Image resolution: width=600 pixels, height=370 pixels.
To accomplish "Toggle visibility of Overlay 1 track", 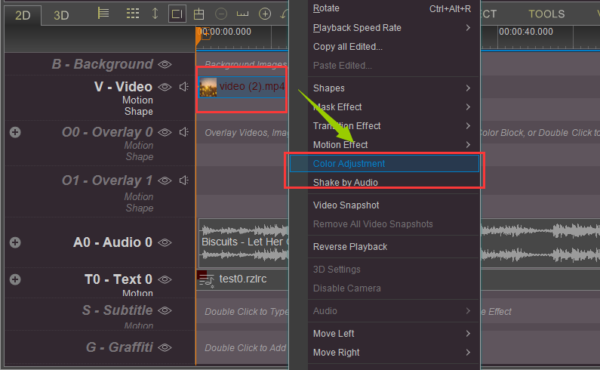I will [165, 181].
